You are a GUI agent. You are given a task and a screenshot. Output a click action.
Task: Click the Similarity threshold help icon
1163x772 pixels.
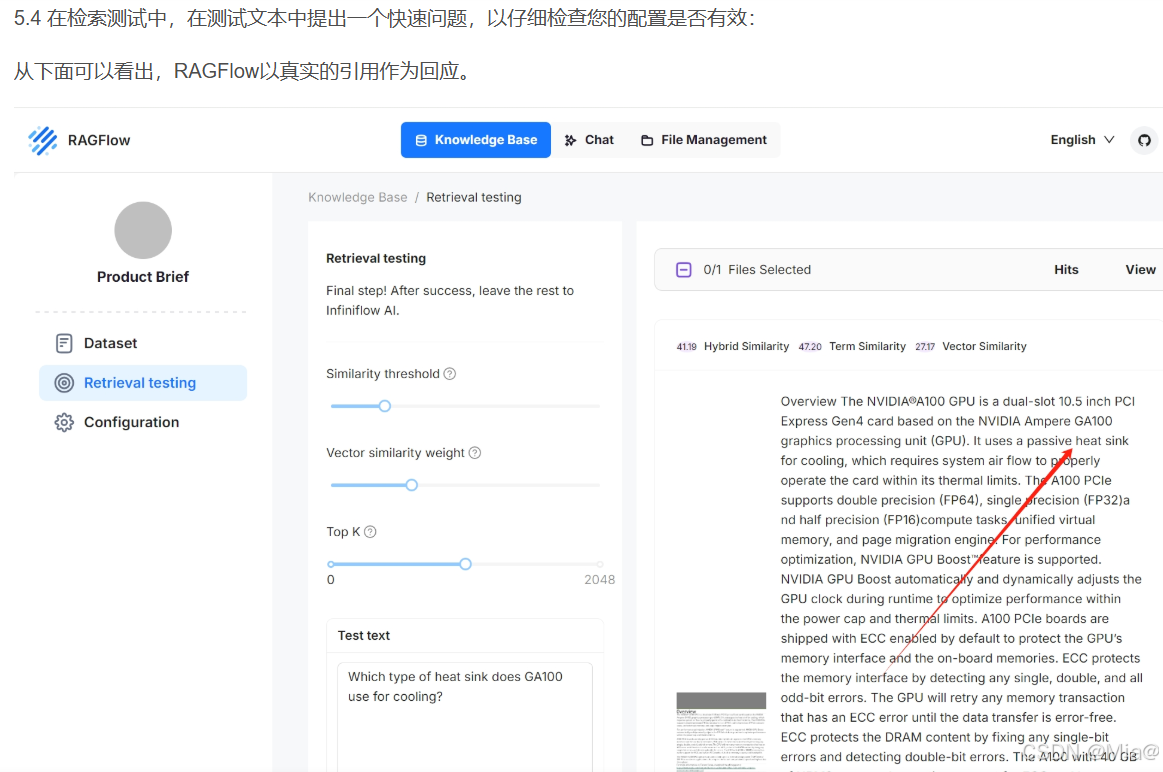(449, 373)
